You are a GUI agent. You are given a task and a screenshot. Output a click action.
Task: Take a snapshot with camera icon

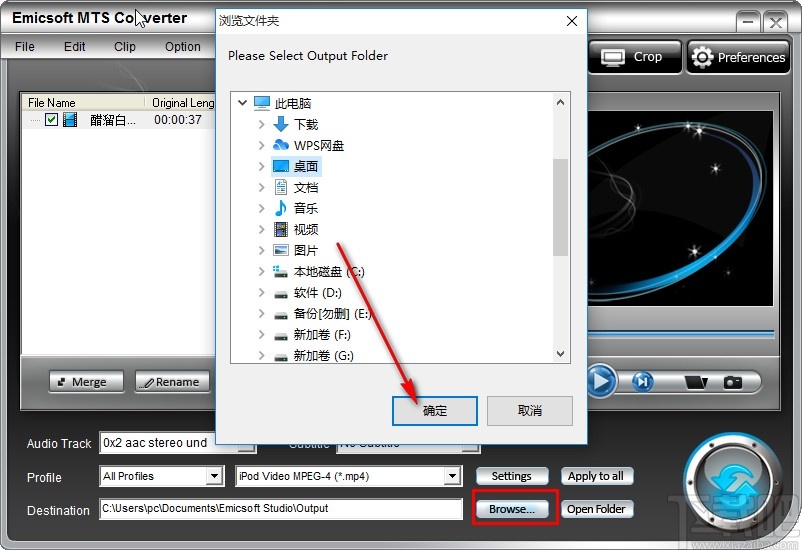click(x=732, y=382)
